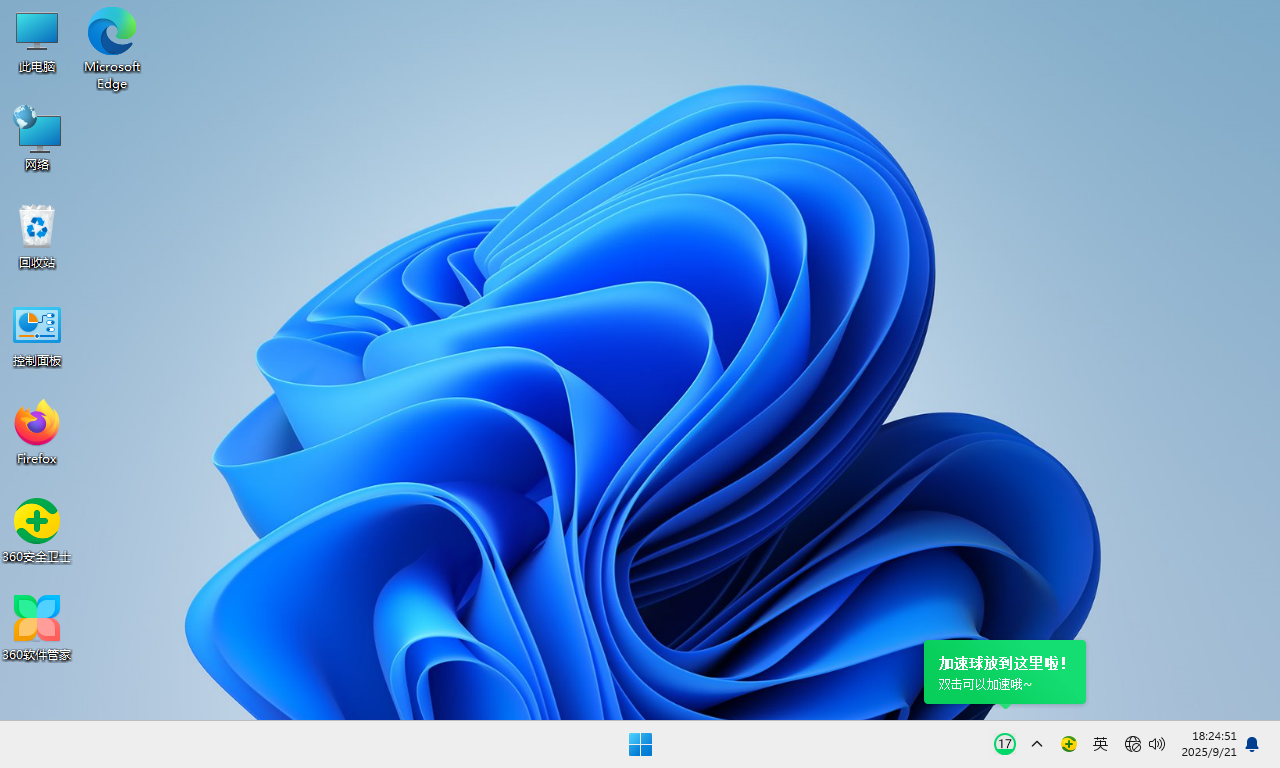Screen dimensions: 1280x768
Task: Expand hidden tray icons with the chevron
Action: [x=1037, y=744]
